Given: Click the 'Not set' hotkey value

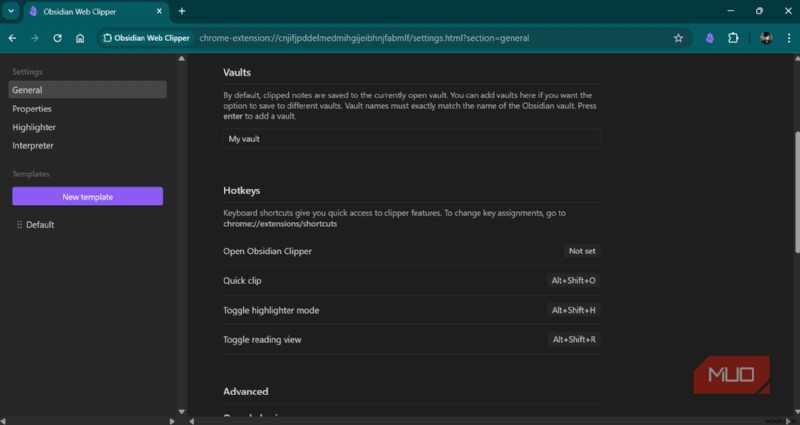Looking at the screenshot, I should point(582,251).
